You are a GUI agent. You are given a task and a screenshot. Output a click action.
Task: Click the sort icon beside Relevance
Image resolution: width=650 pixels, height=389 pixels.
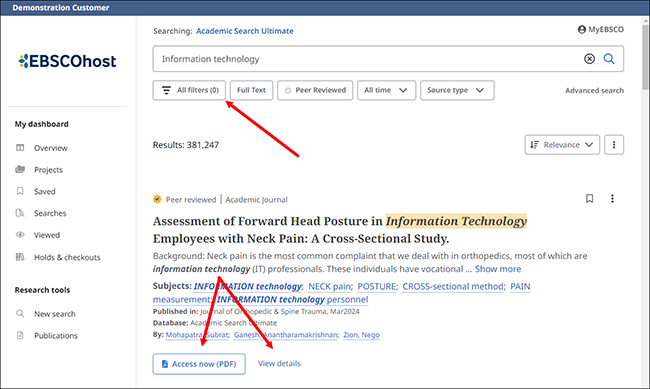(534, 145)
